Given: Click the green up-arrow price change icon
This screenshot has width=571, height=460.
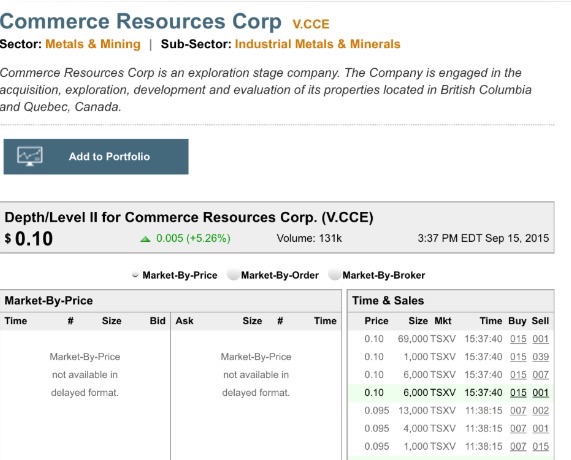Looking at the screenshot, I should 145,239.
